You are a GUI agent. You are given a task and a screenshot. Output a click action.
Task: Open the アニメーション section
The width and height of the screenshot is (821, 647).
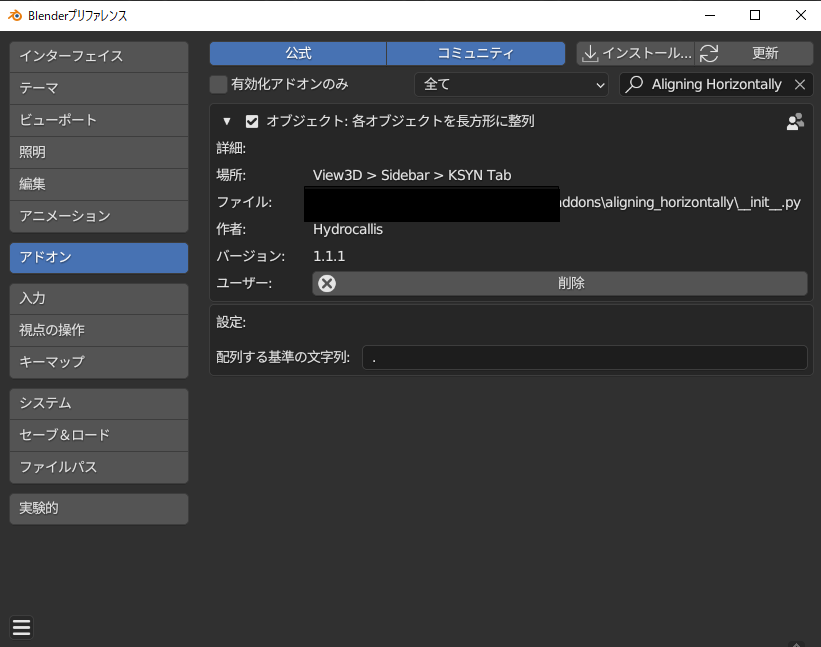[x=99, y=216]
